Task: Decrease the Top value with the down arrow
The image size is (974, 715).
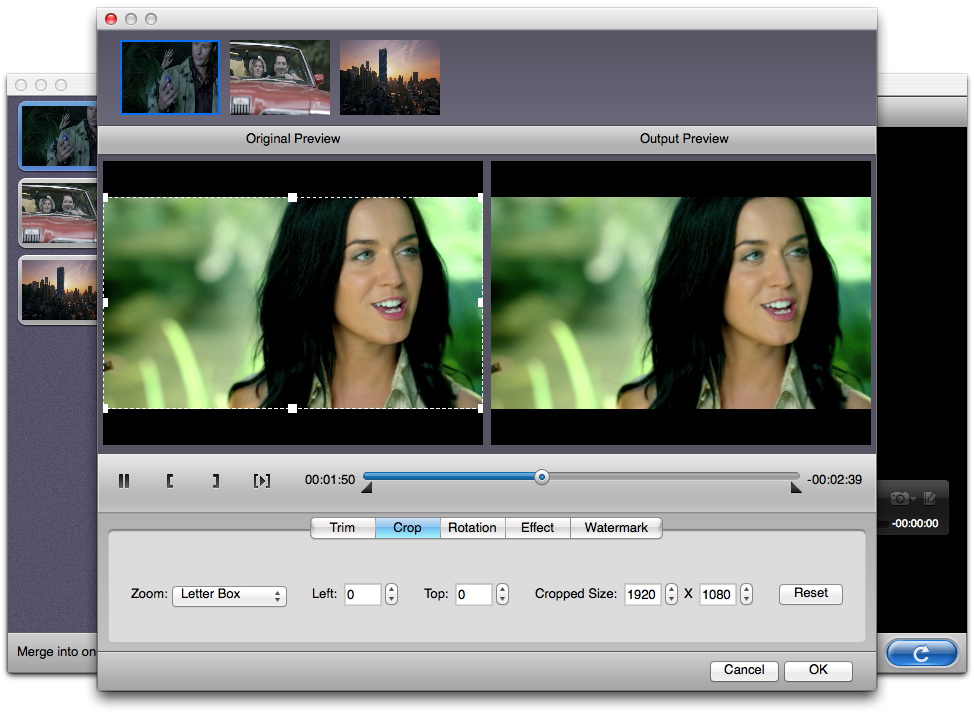Action: 503,599
